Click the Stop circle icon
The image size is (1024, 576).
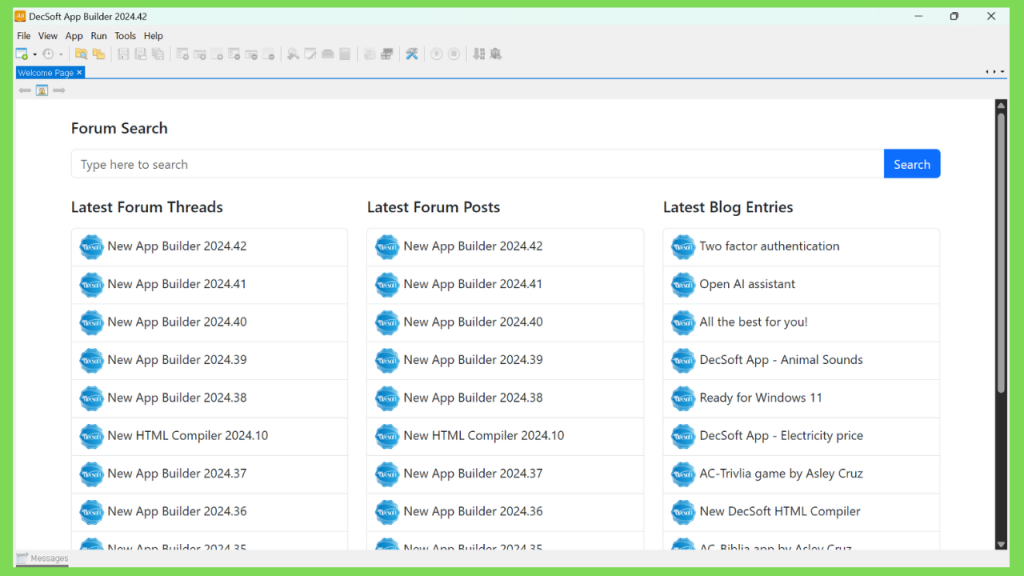coord(454,54)
